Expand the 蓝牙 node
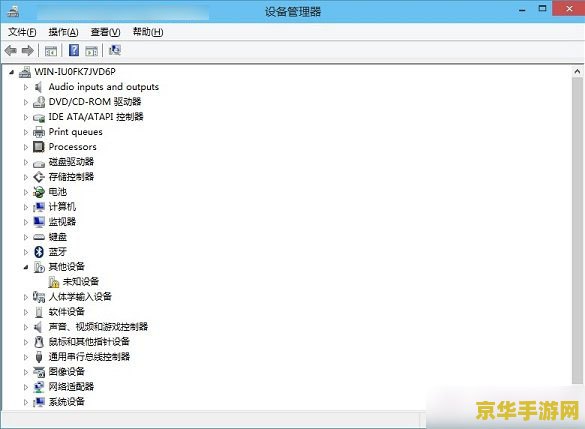Image resolution: width=585 pixels, height=429 pixels. pos(26,252)
